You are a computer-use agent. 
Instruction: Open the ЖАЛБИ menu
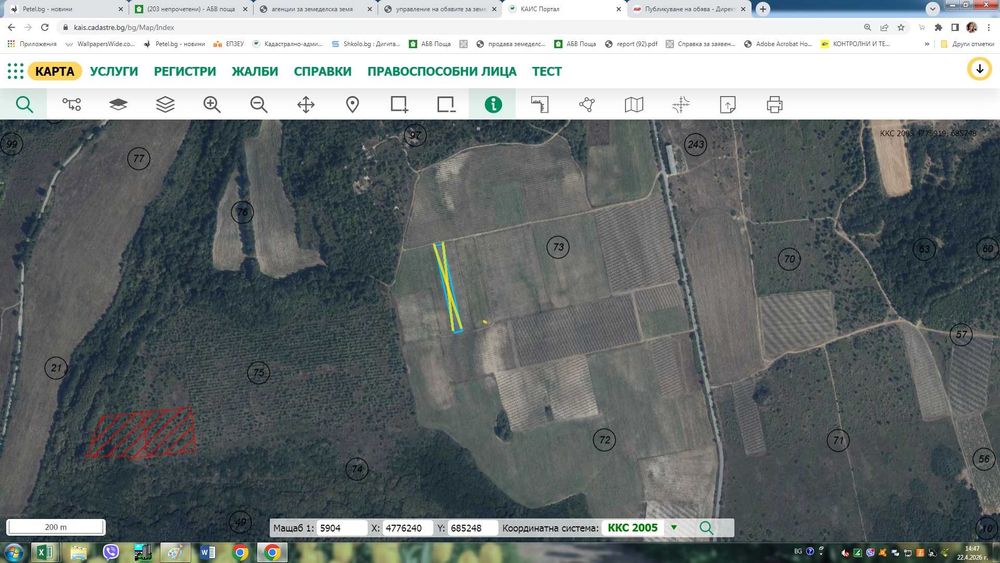coord(254,71)
